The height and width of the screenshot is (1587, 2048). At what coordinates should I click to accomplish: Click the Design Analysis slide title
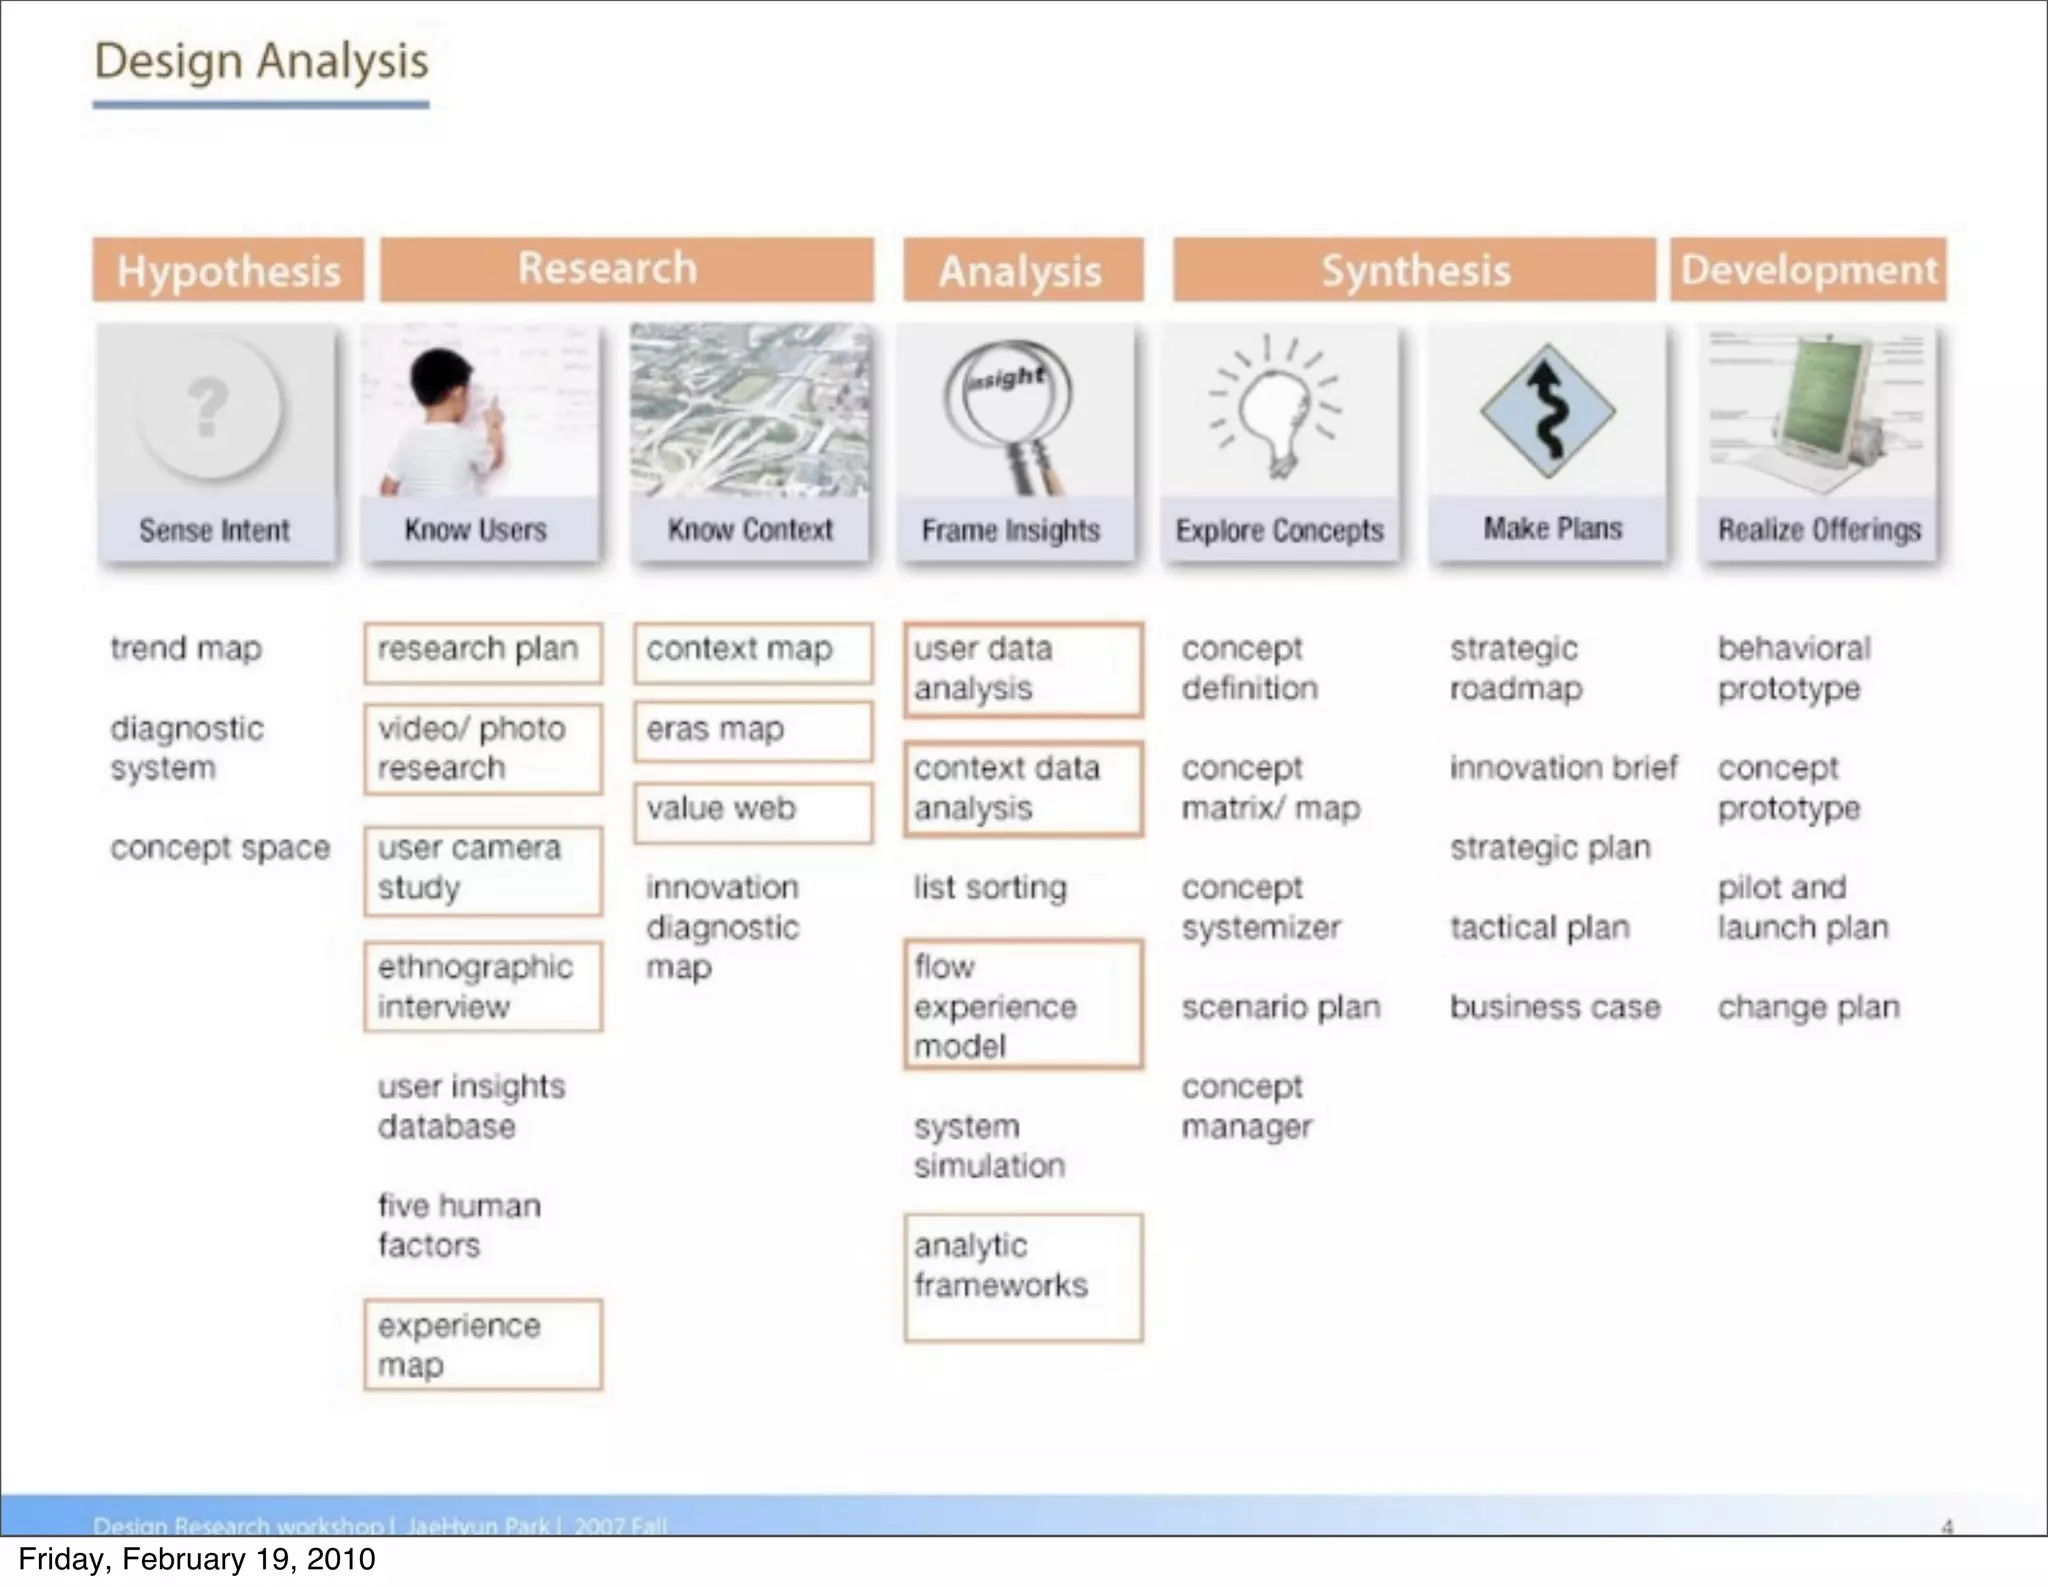(261, 62)
